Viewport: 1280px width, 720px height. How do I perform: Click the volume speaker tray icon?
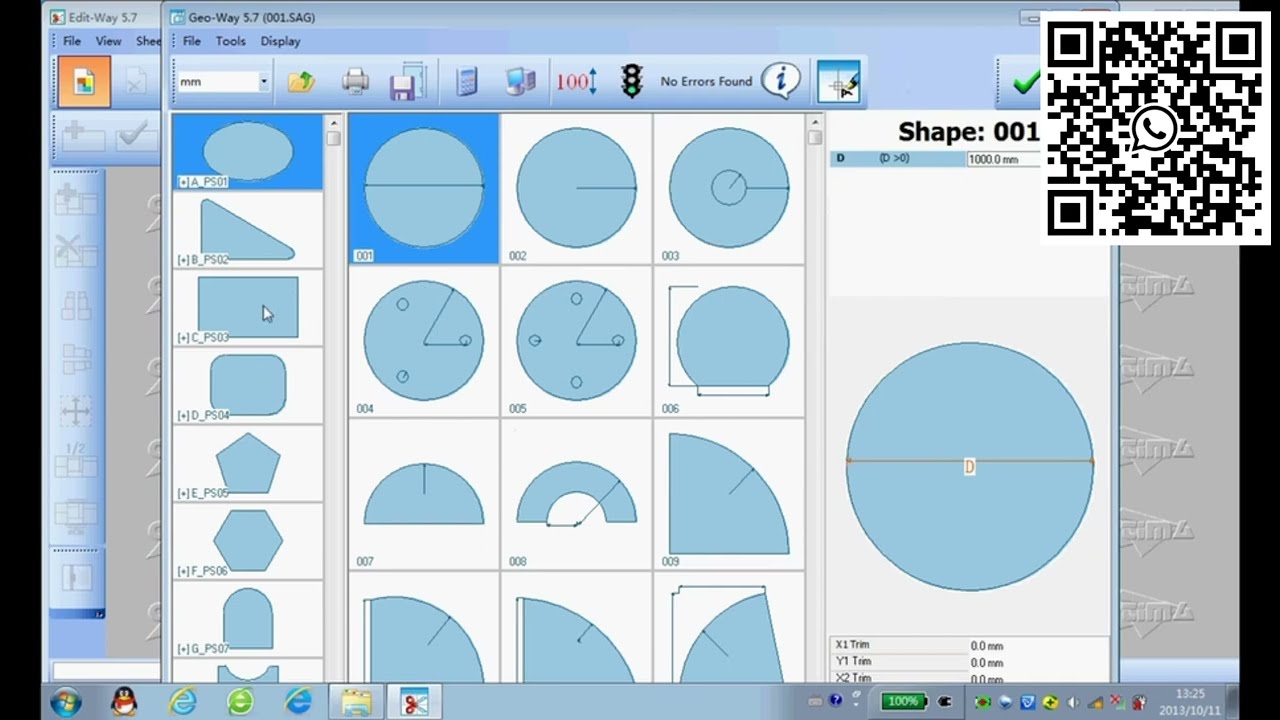coord(1073,703)
